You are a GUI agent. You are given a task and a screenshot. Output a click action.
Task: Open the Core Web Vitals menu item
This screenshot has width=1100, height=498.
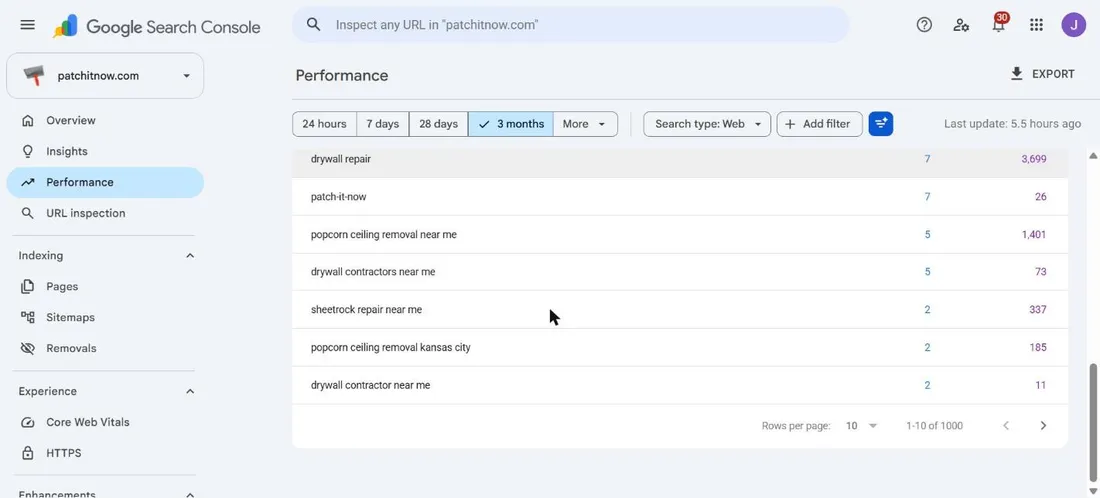pos(105,422)
